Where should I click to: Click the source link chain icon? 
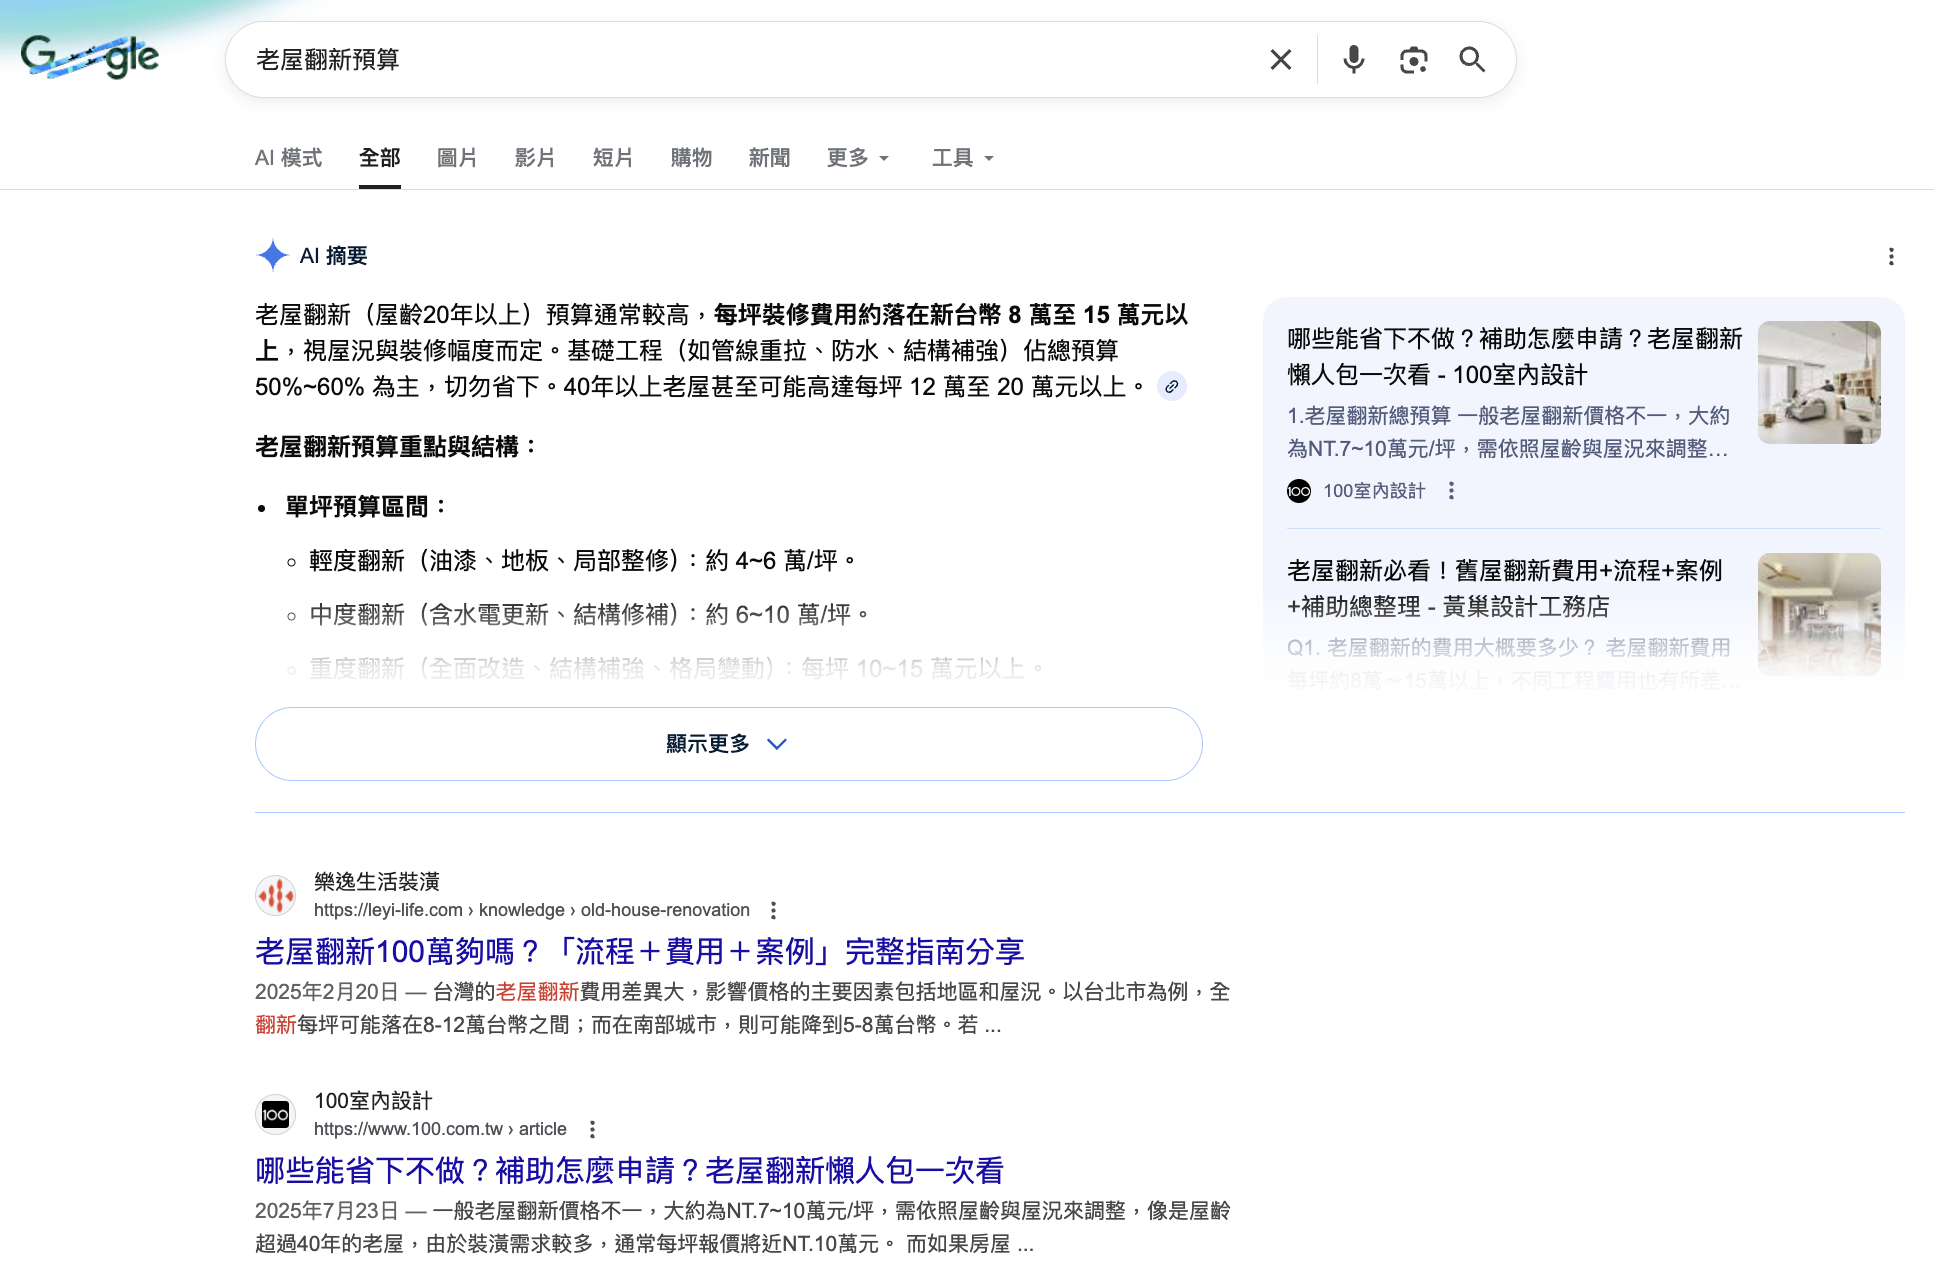pyautogui.click(x=1171, y=386)
